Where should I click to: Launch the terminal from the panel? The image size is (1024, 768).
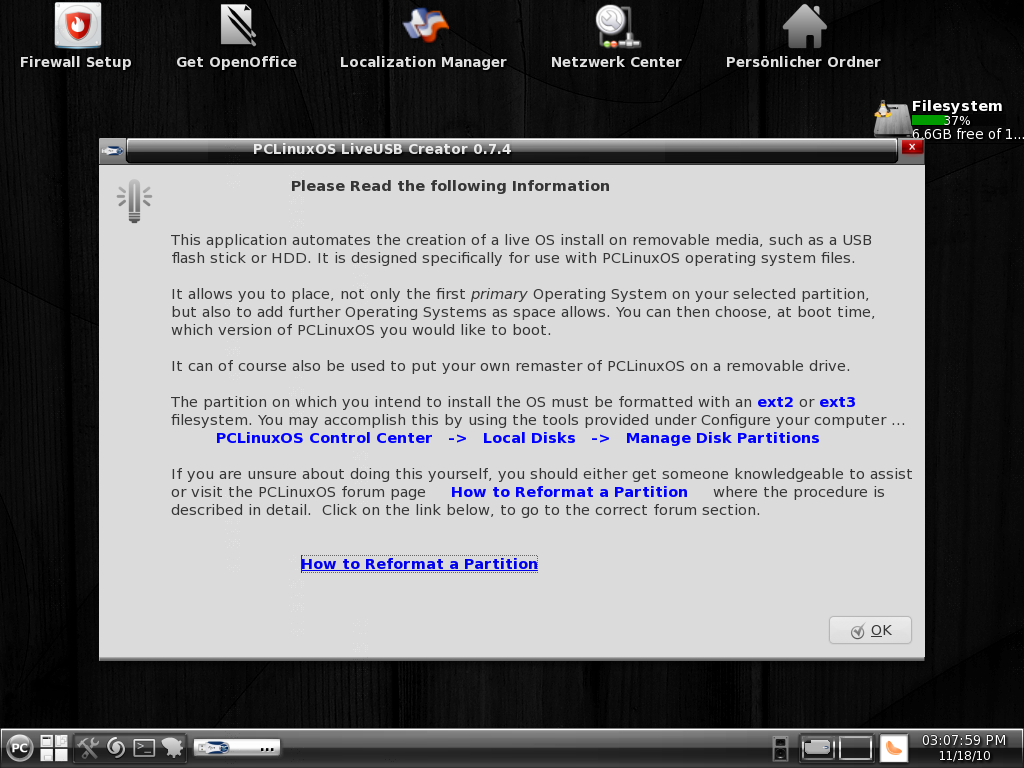tap(144, 747)
